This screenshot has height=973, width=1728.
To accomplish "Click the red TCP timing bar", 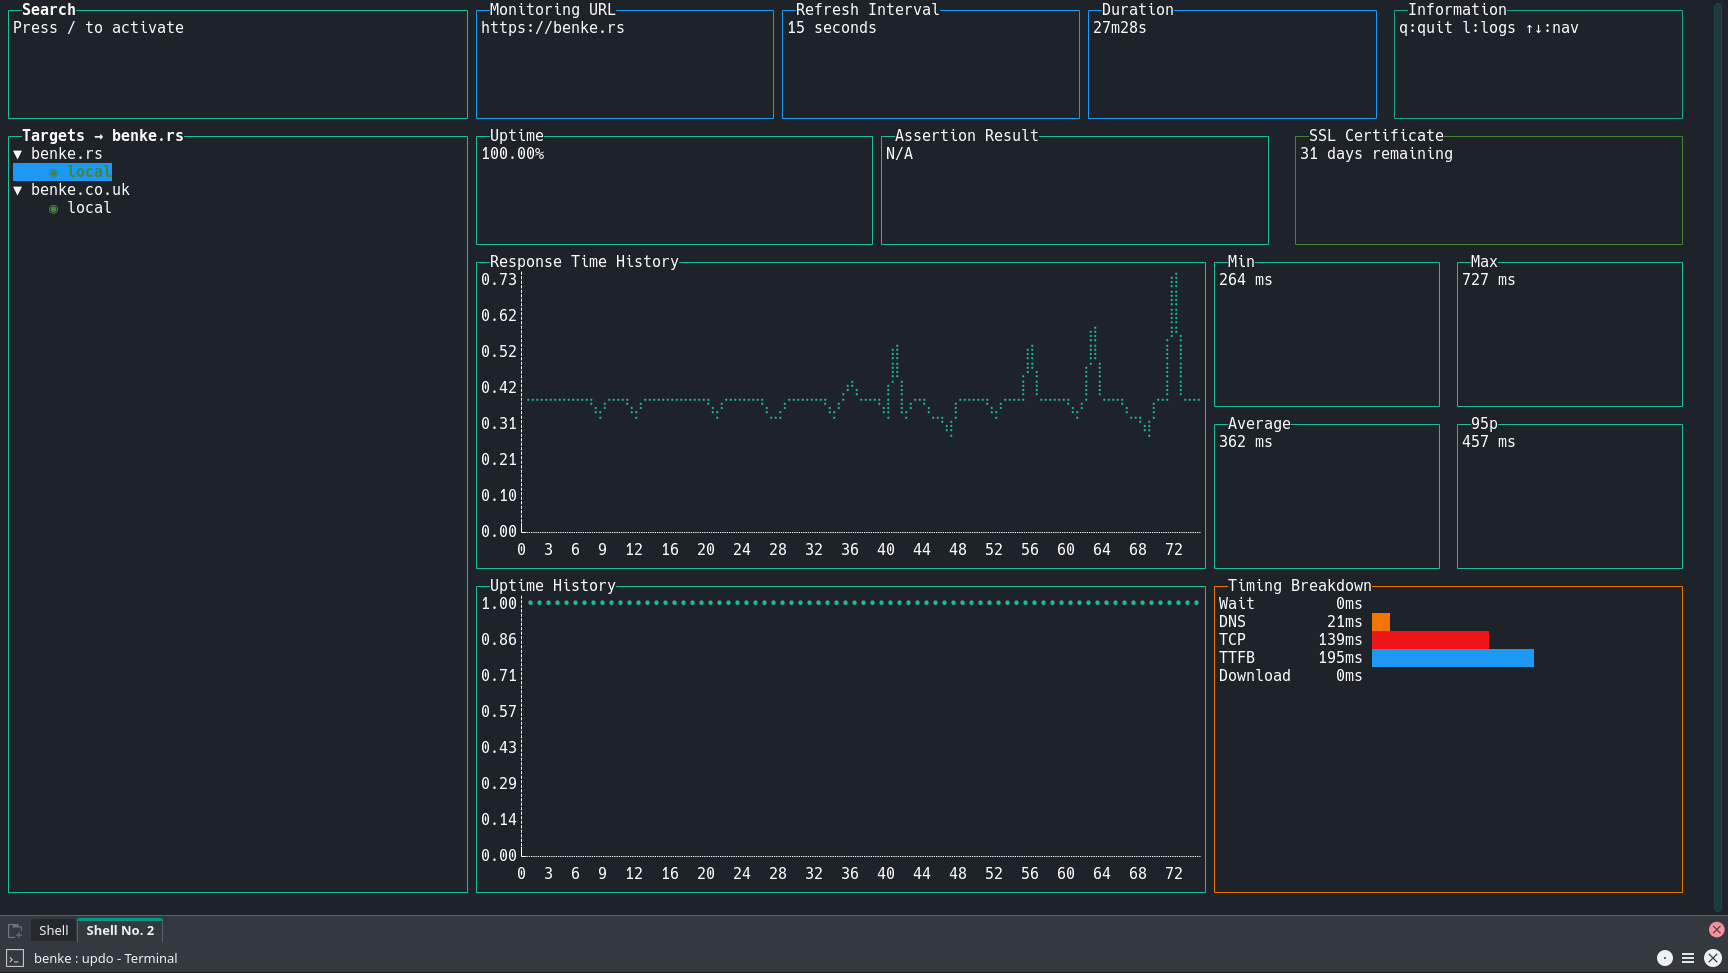I will (x=1430, y=640).
